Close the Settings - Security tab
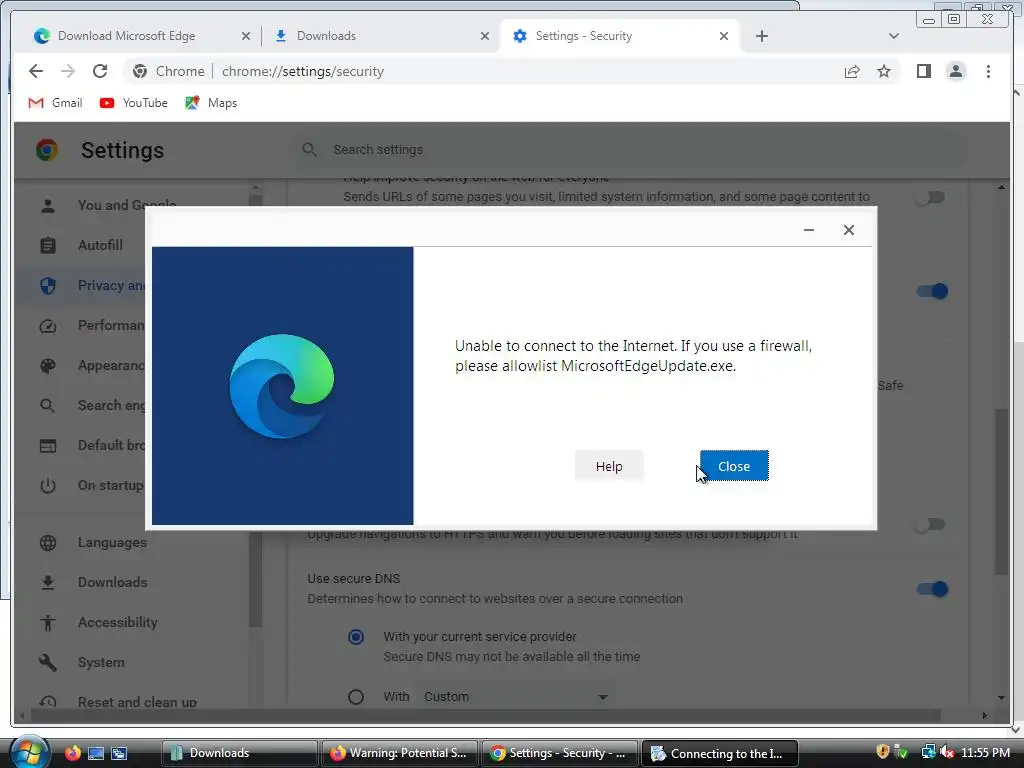1024x768 pixels. pos(724,36)
